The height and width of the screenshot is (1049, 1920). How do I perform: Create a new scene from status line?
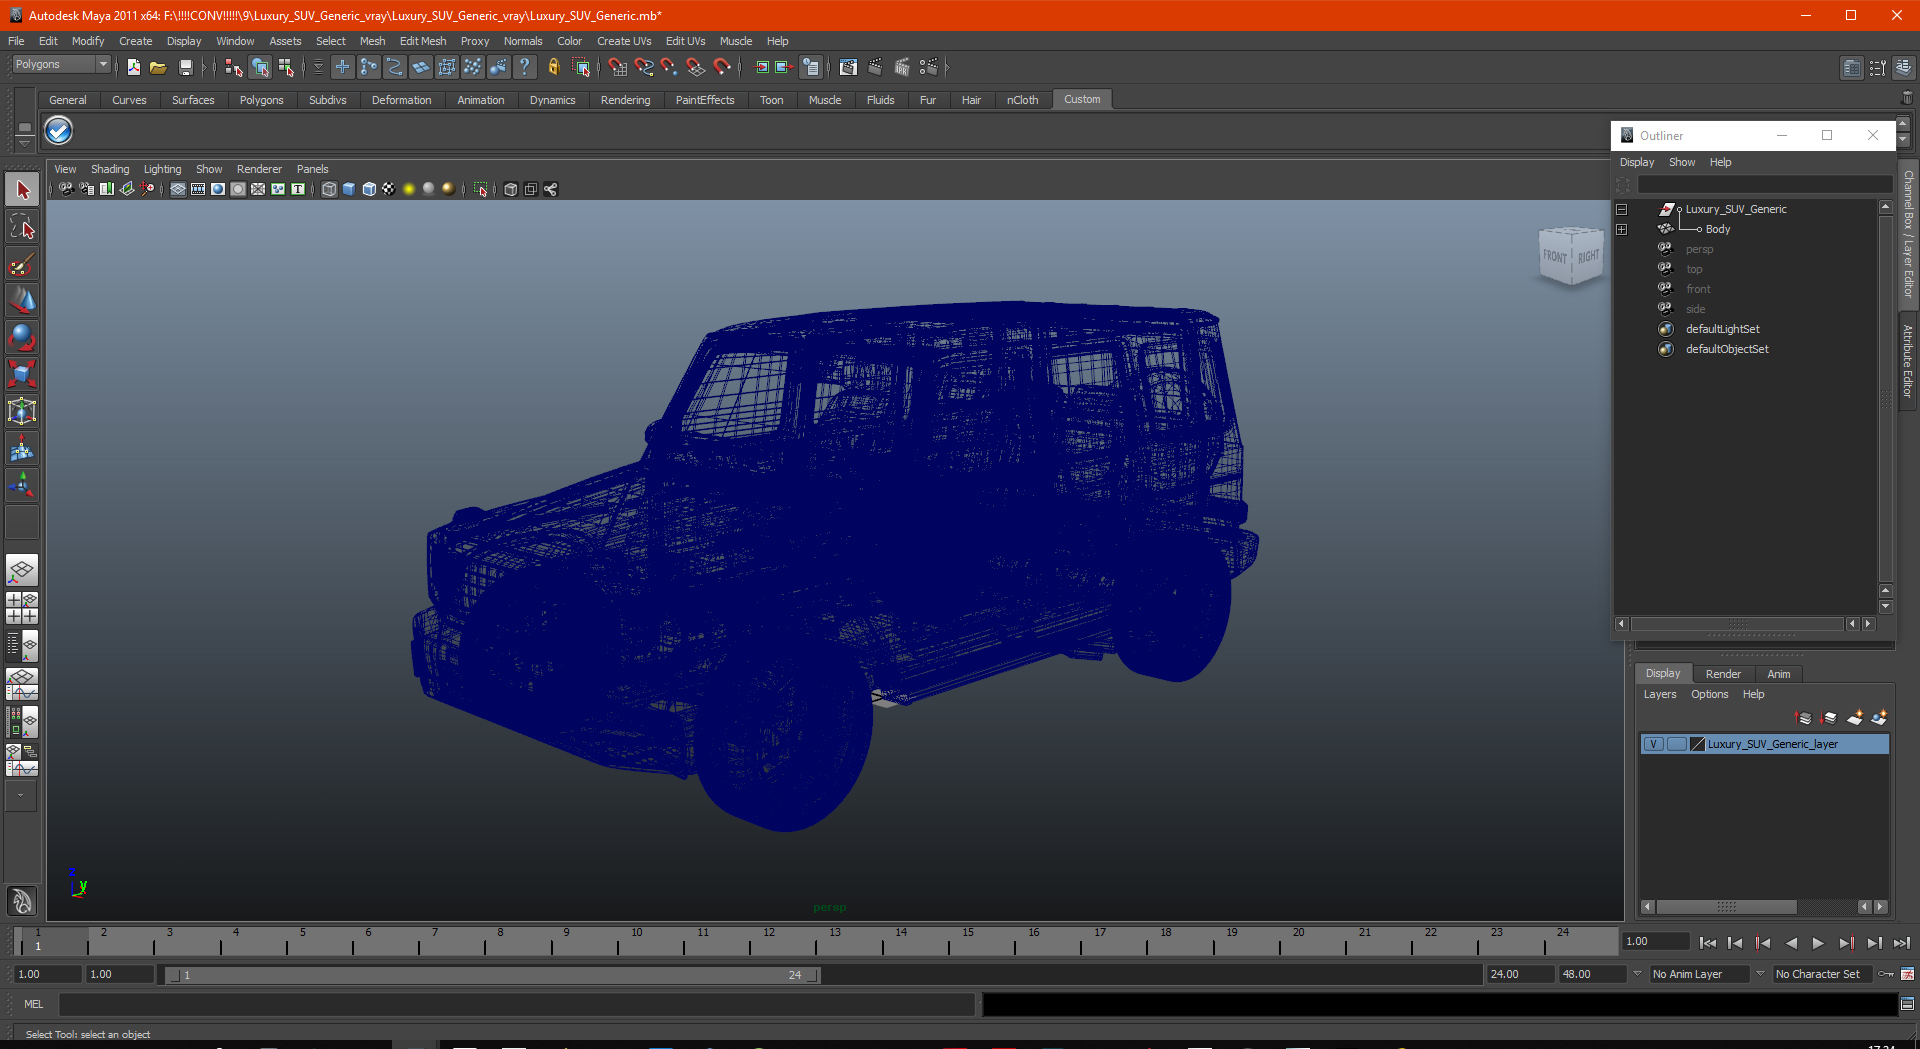point(133,67)
